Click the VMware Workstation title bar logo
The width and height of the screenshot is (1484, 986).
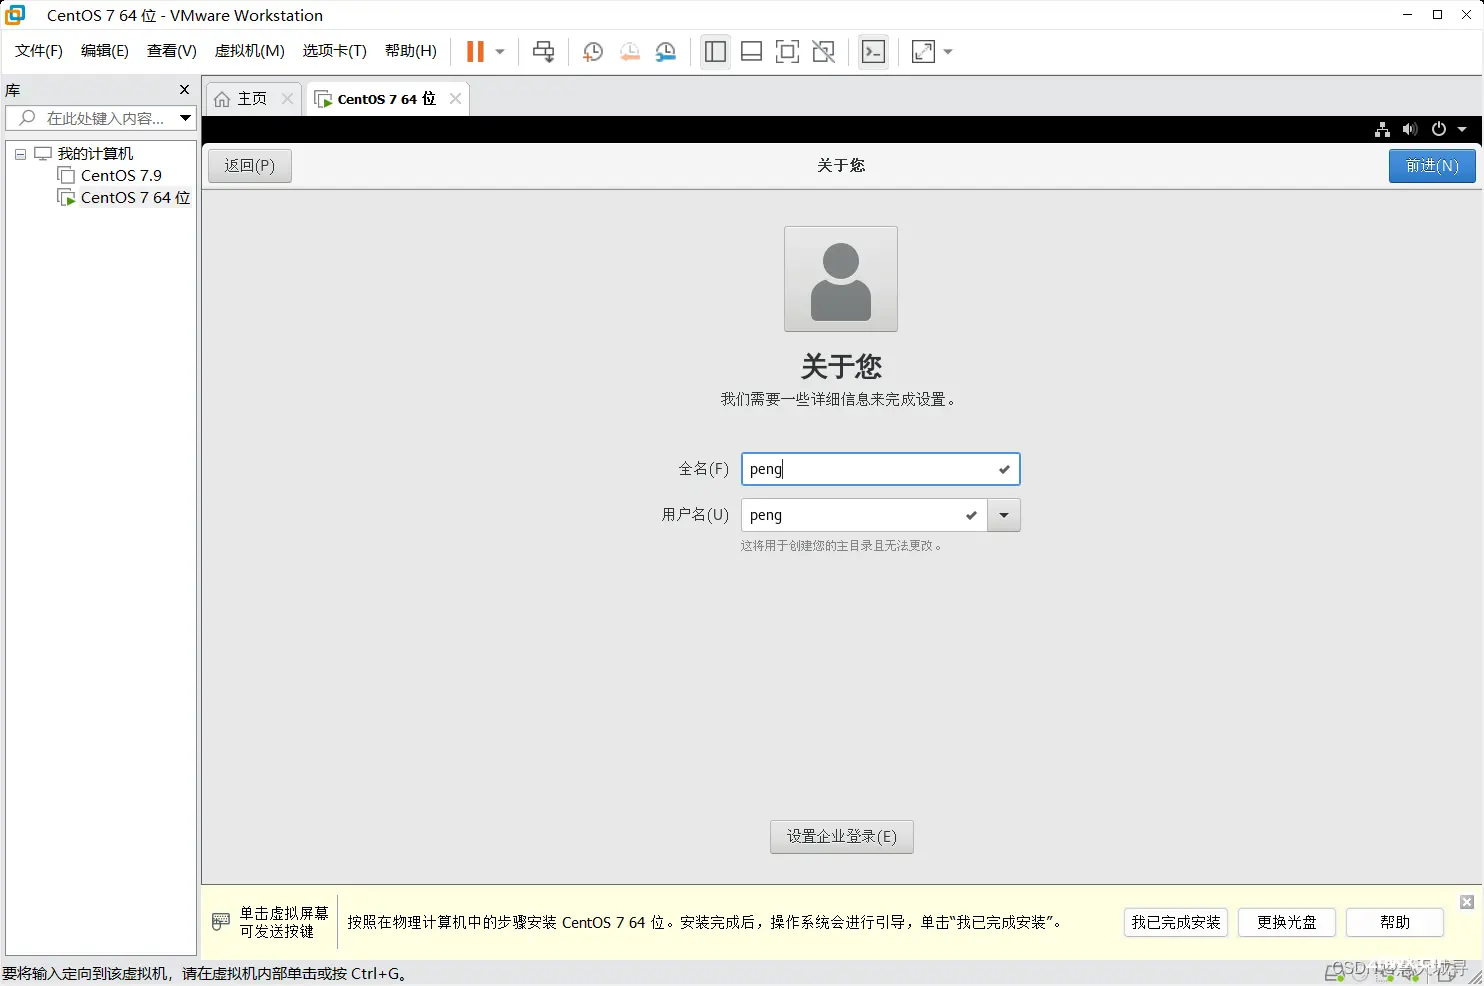[15, 15]
